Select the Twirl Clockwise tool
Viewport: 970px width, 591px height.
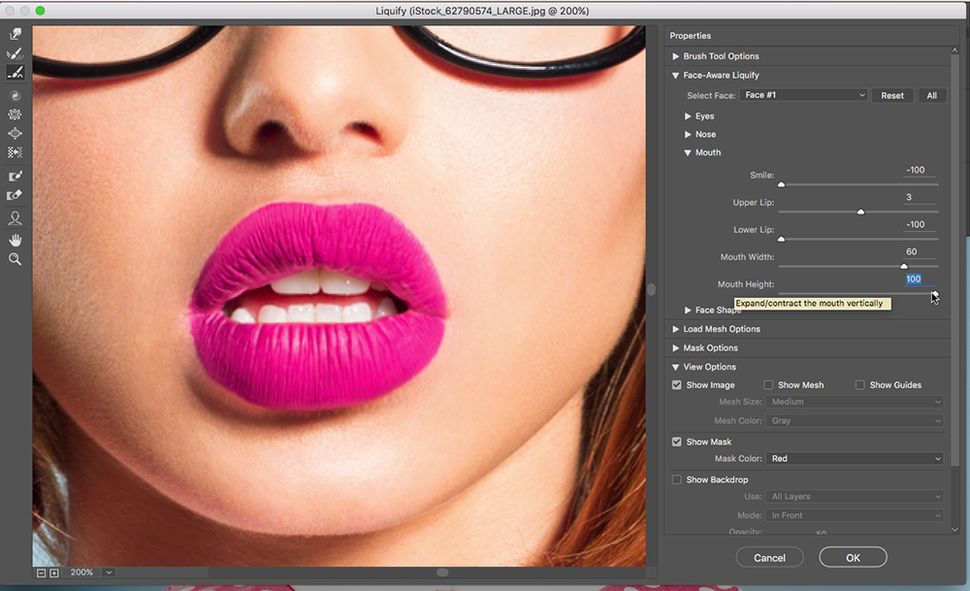pyautogui.click(x=14, y=95)
